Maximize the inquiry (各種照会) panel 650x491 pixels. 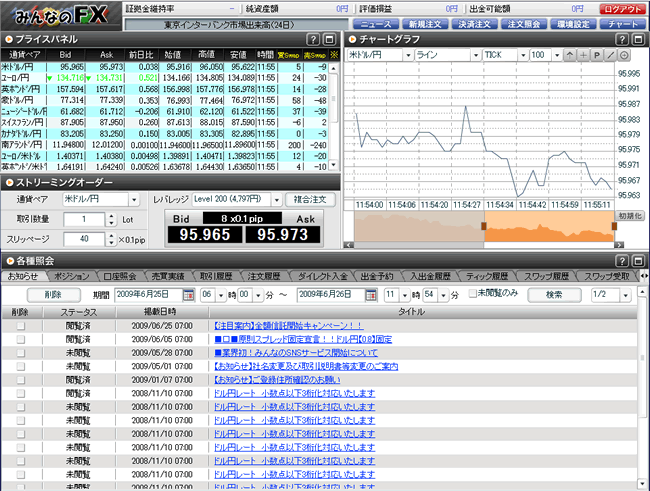tap(638, 261)
